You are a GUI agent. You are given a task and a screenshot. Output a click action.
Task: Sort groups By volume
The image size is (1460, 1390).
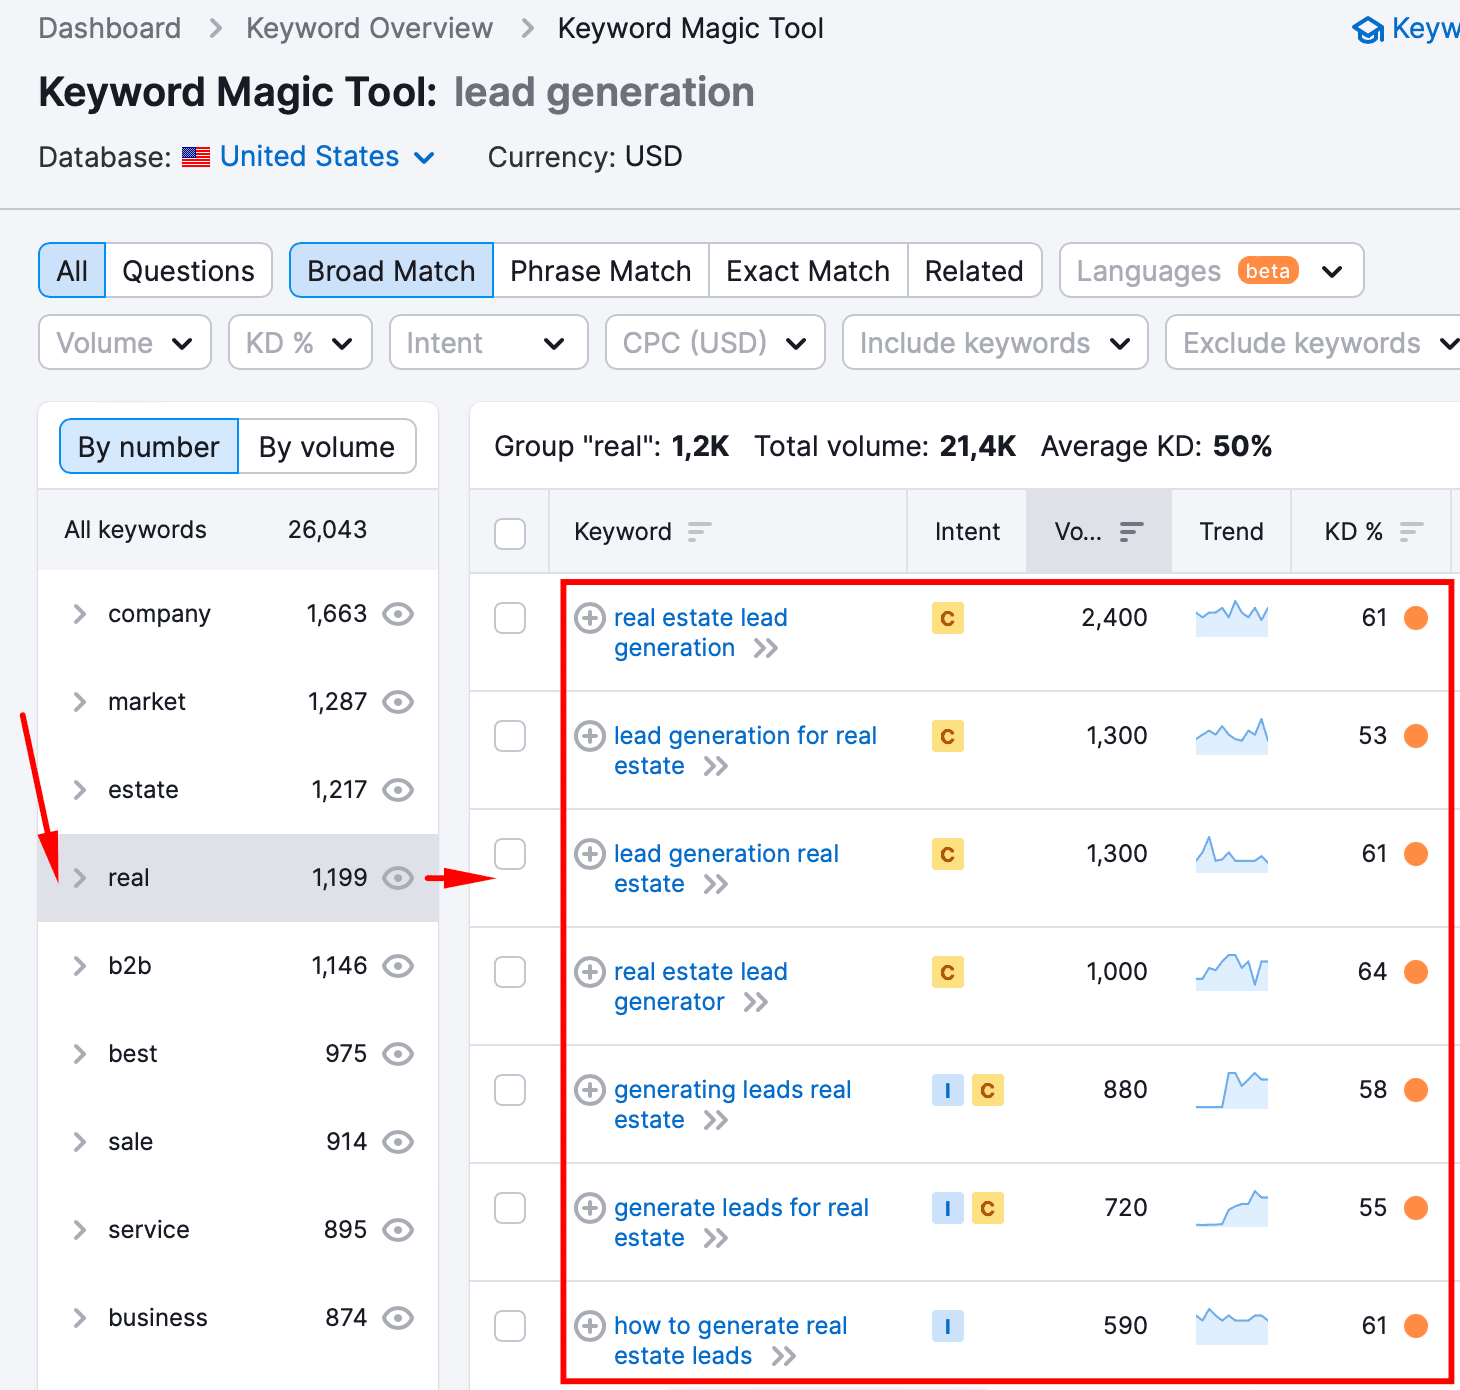pyautogui.click(x=327, y=447)
